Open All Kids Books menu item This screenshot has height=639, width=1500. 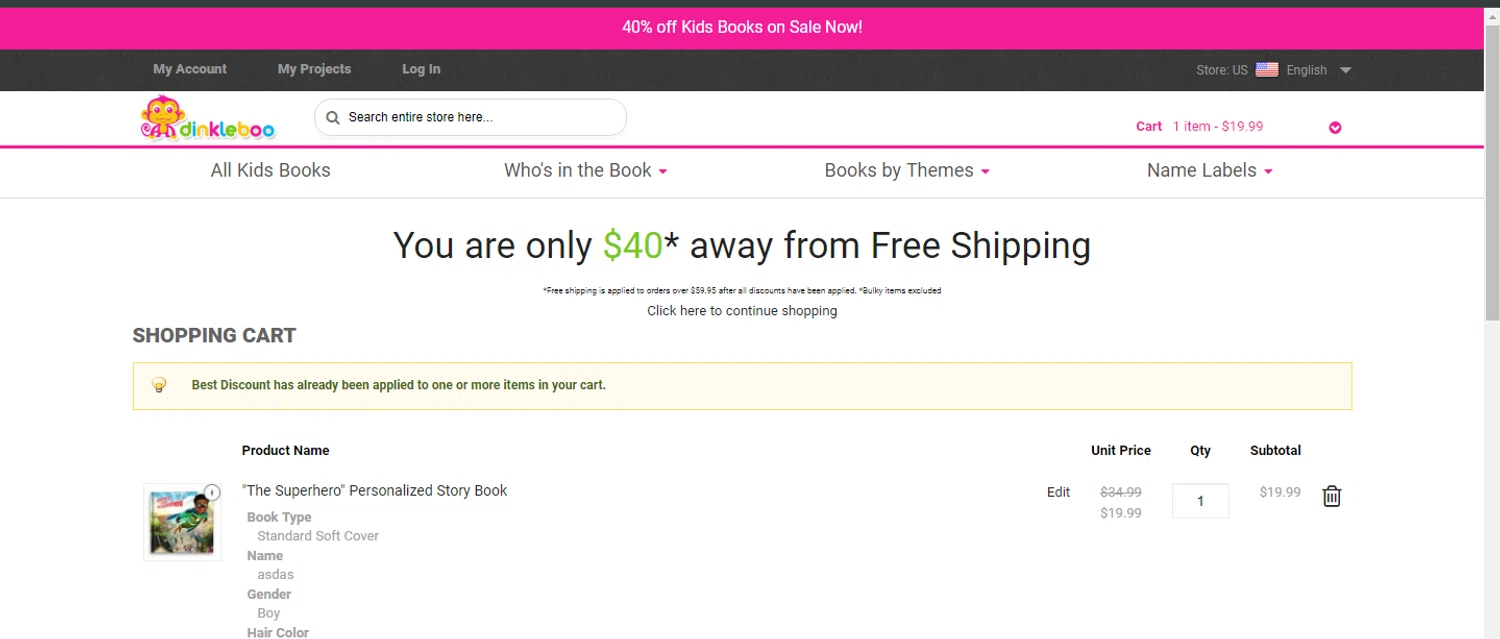coord(270,171)
